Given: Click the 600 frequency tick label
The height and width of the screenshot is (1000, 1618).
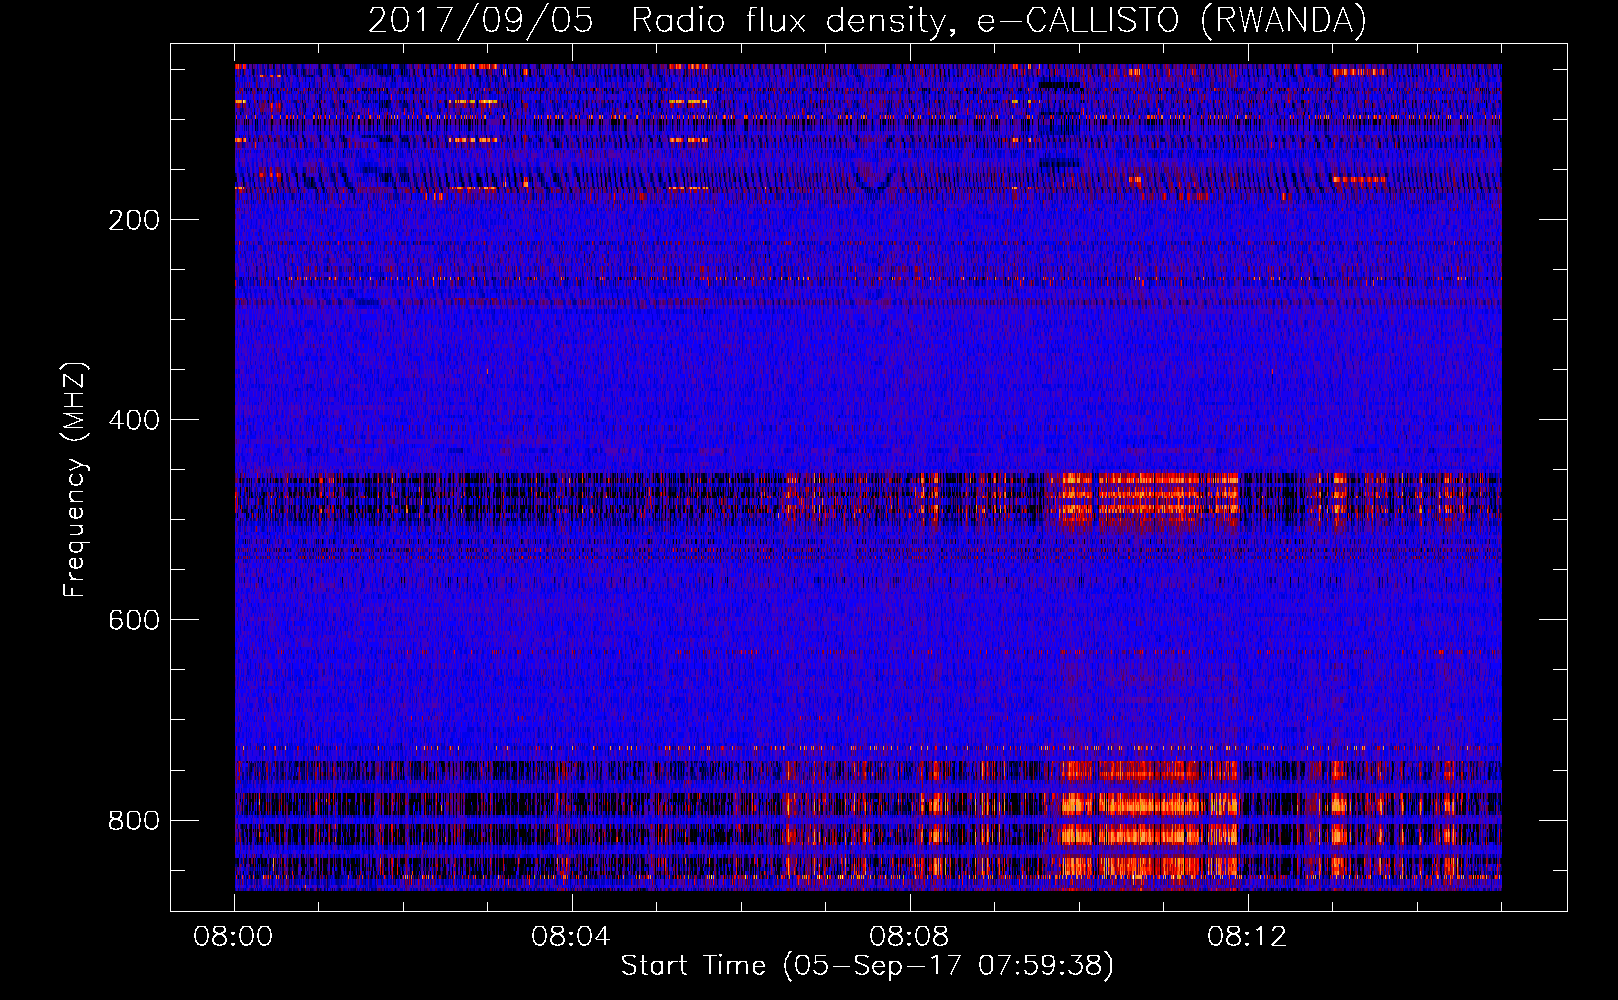Looking at the screenshot, I should [134, 620].
